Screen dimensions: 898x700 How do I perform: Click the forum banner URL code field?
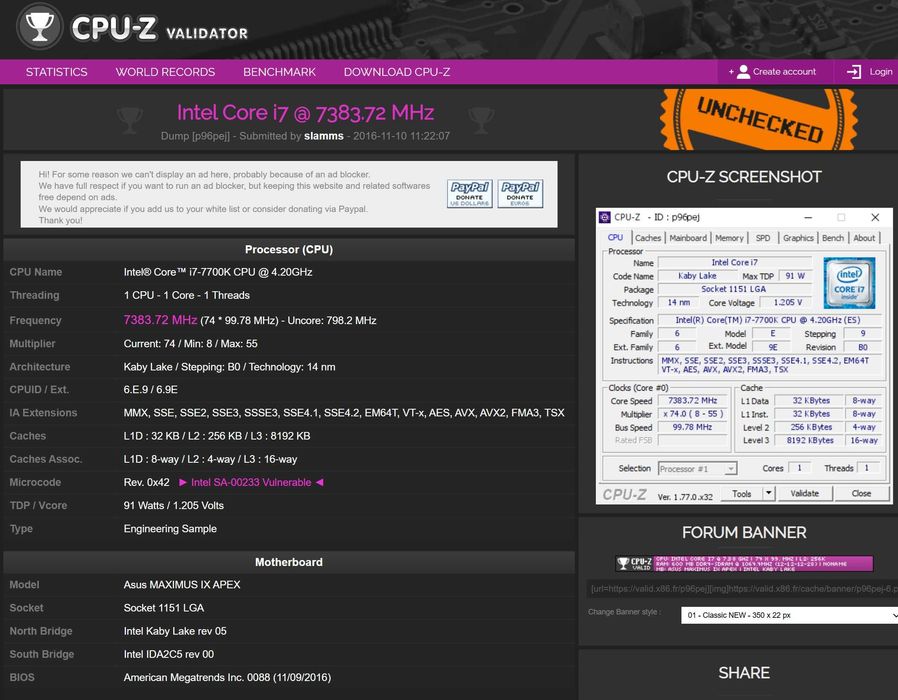click(742, 589)
